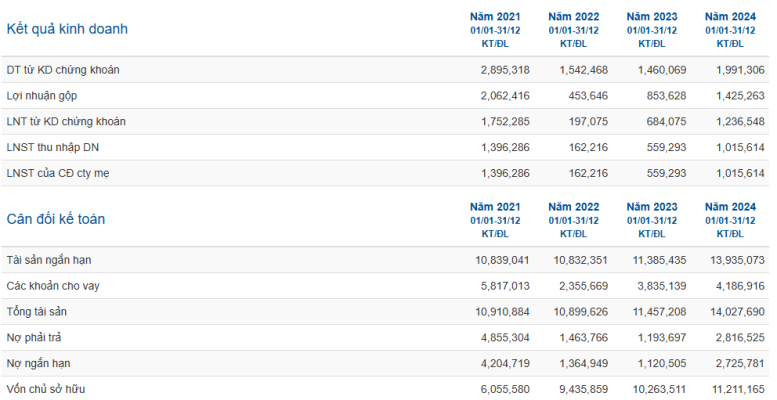This screenshot has width=777, height=400.
Task: Click the Kết quả kinh doanh heading
Action: (67, 29)
